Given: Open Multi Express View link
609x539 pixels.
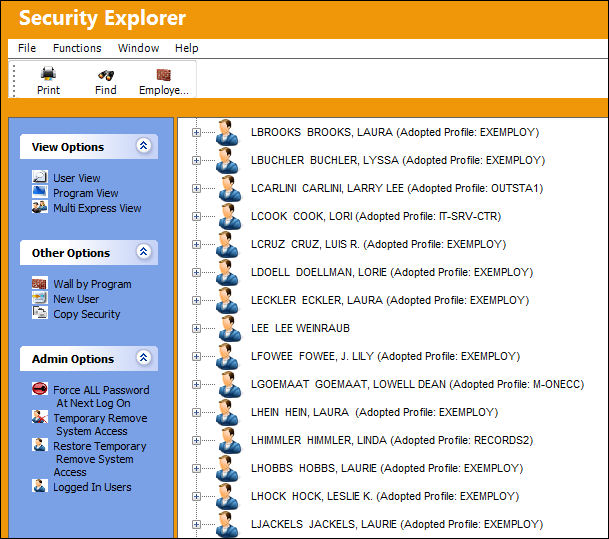Looking at the screenshot, I should click(97, 208).
